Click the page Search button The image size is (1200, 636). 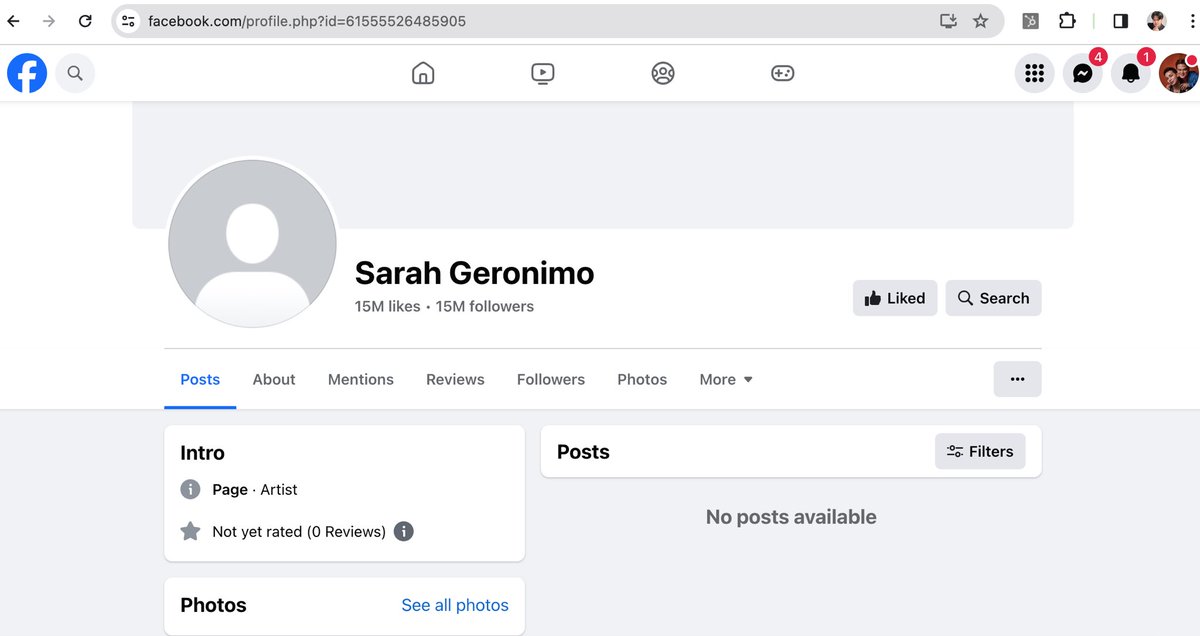(x=994, y=298)
